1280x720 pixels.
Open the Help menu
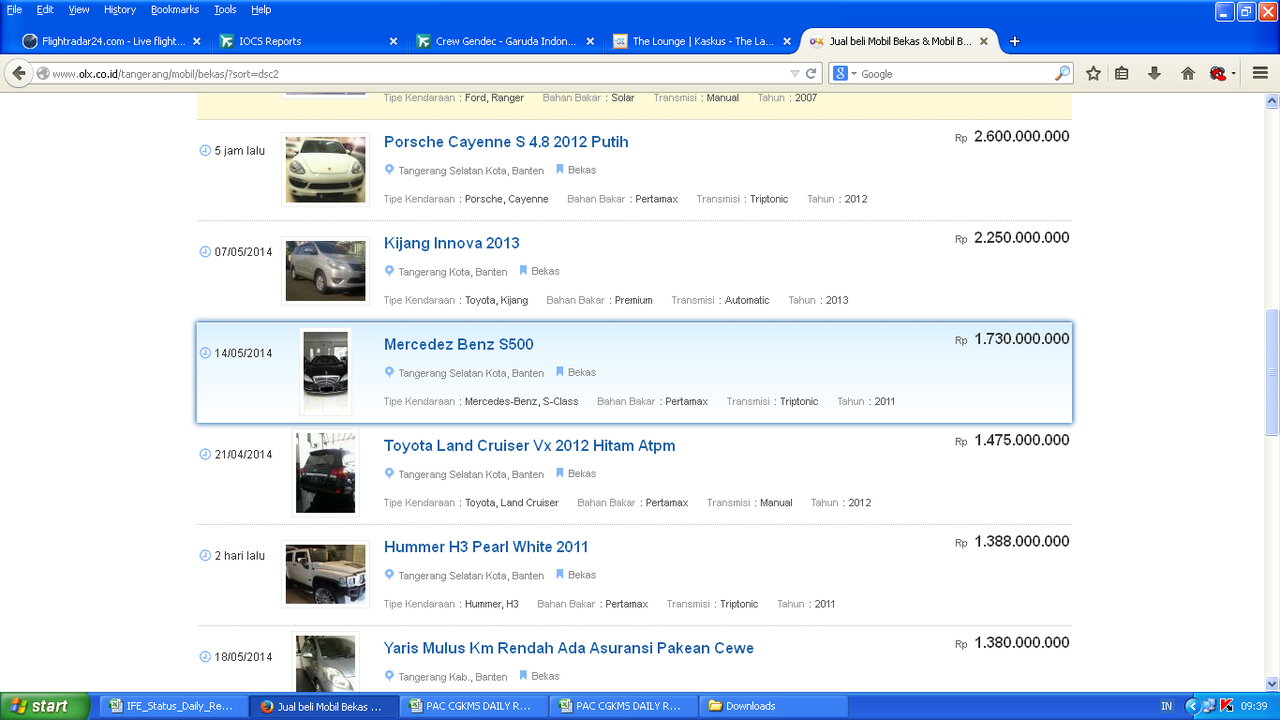pyautogui.click(x=261, y=9)
